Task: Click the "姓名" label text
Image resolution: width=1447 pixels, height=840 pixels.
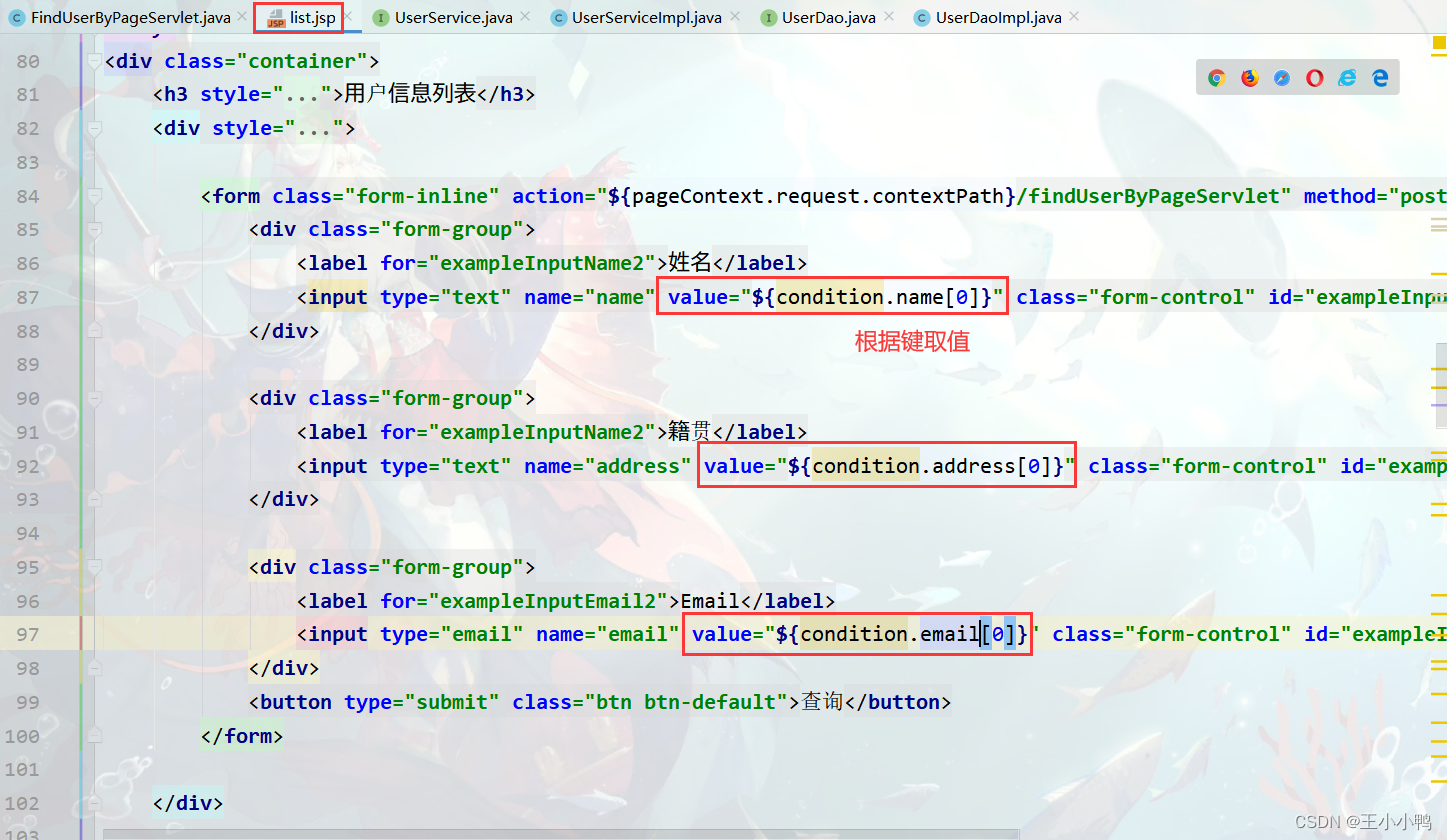Action: 690,263
